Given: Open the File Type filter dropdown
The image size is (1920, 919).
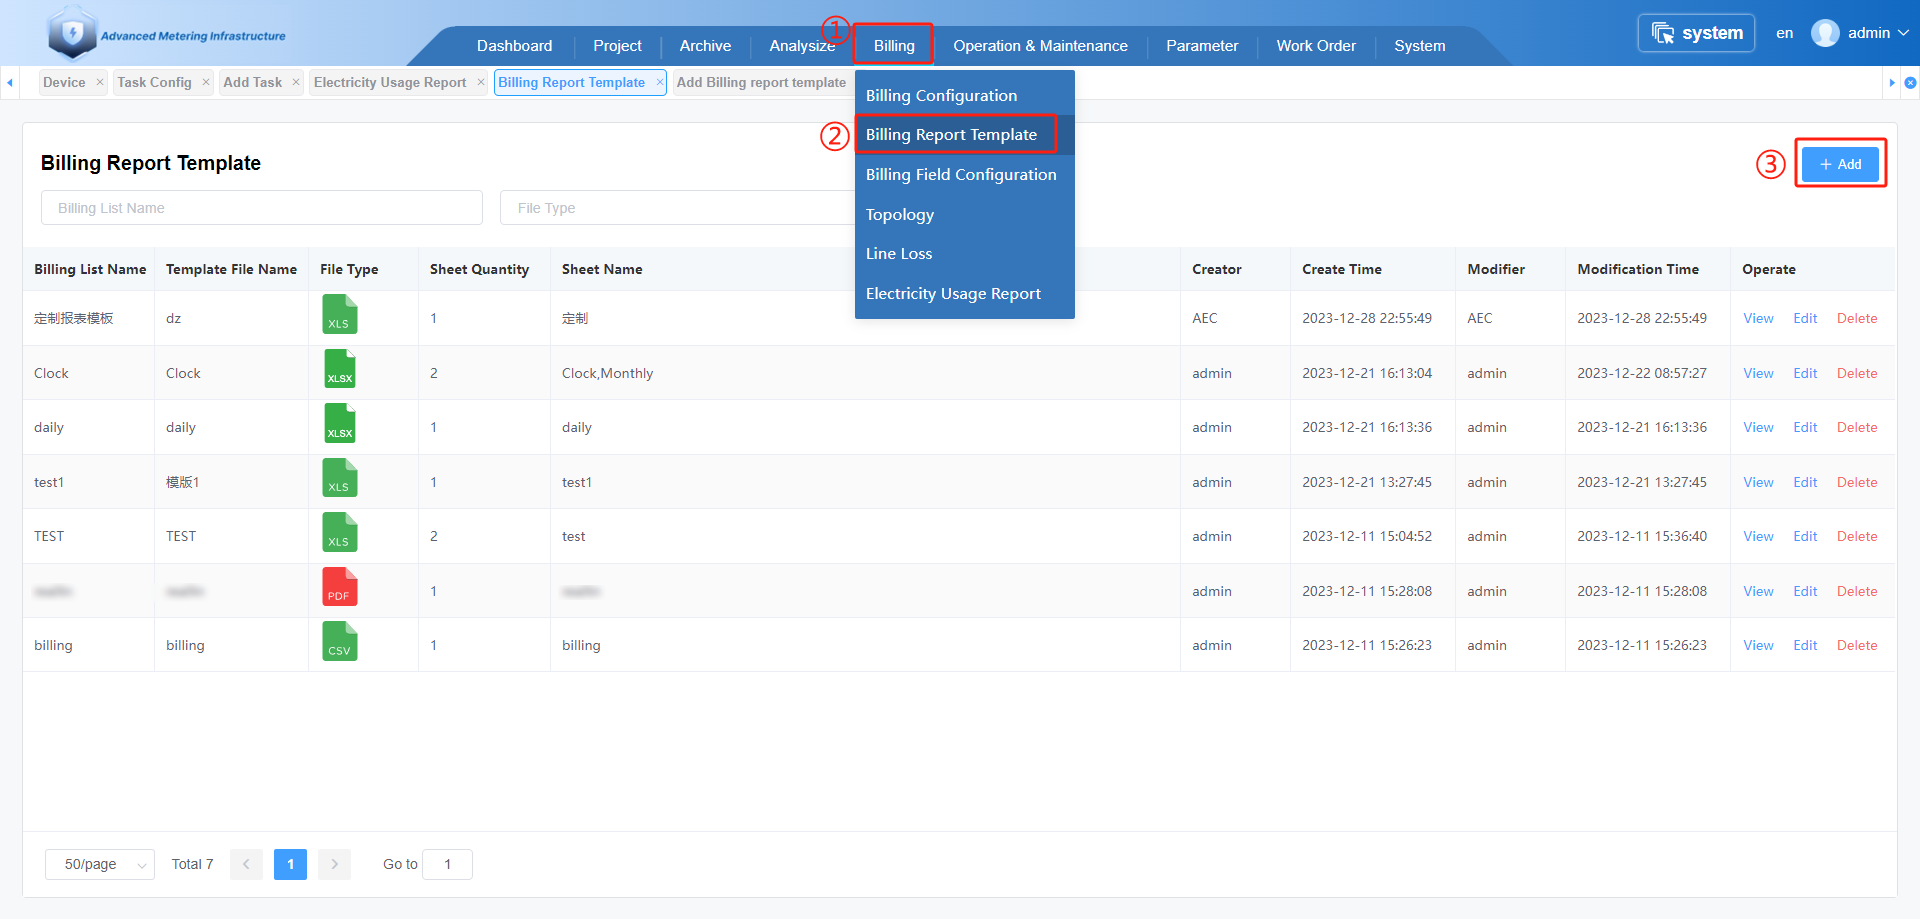Looking at the screenshot, I should pos(678,208).
